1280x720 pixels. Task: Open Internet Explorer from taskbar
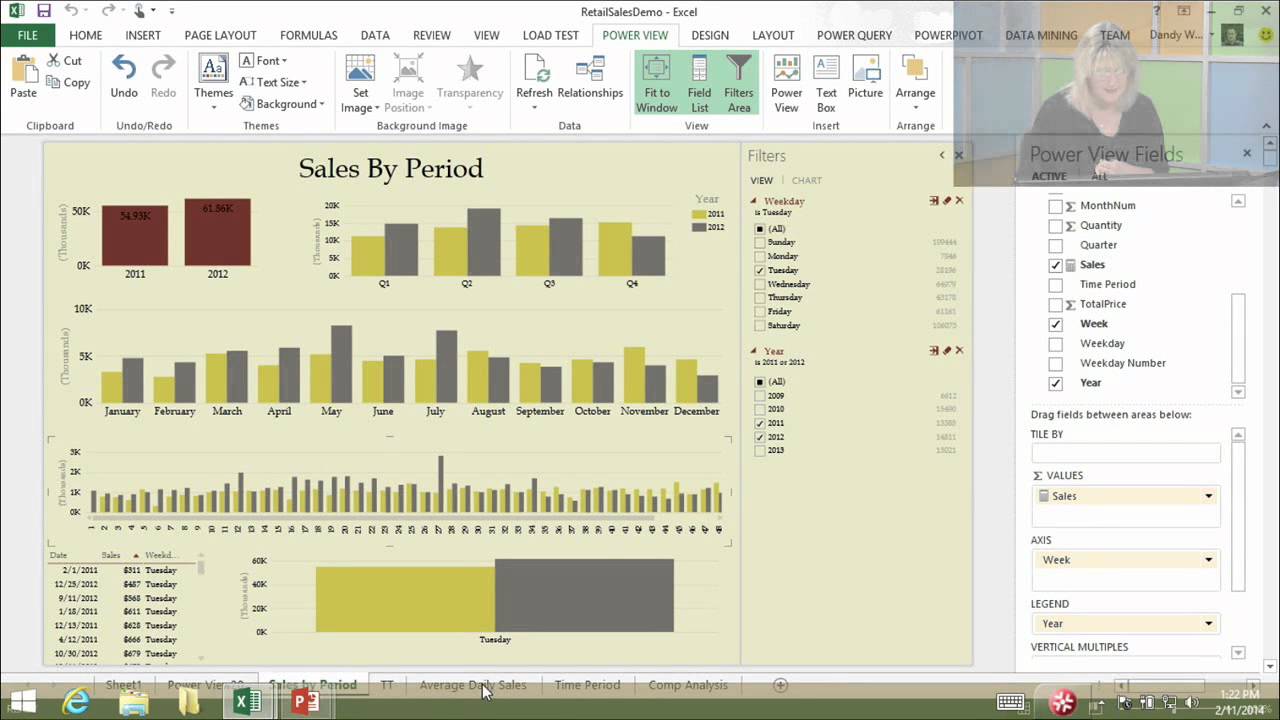76,702
